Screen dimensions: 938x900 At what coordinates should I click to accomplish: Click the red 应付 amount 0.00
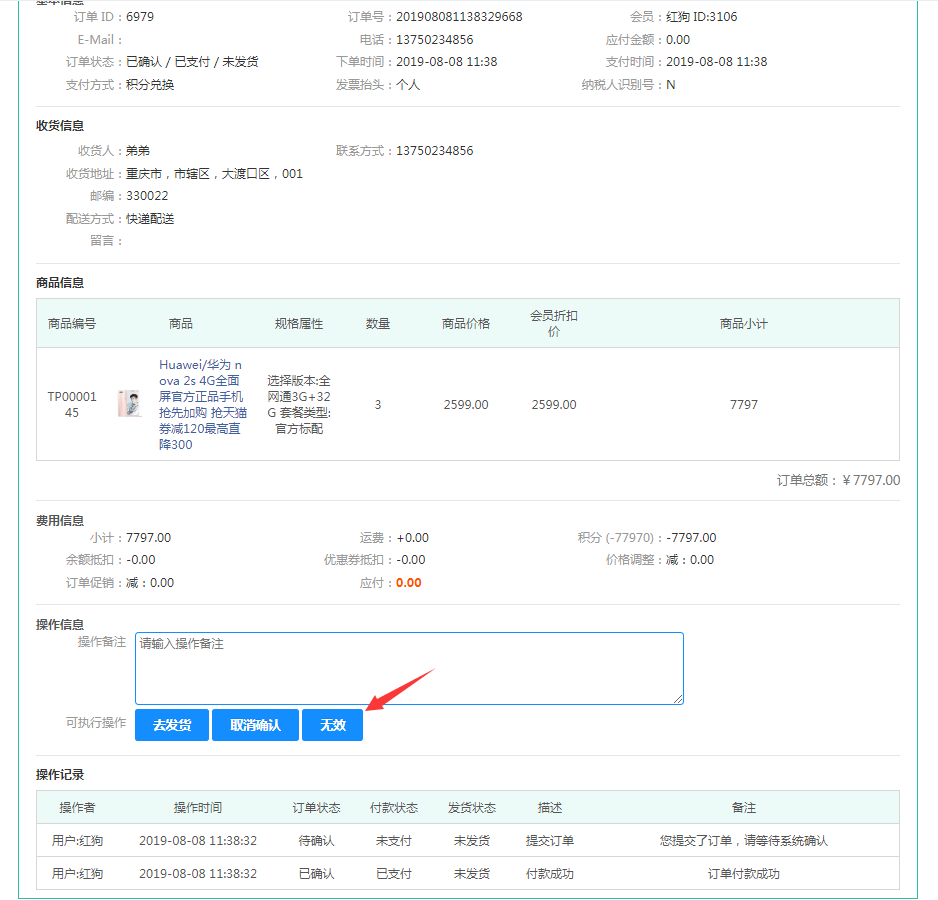click(409, 583)
